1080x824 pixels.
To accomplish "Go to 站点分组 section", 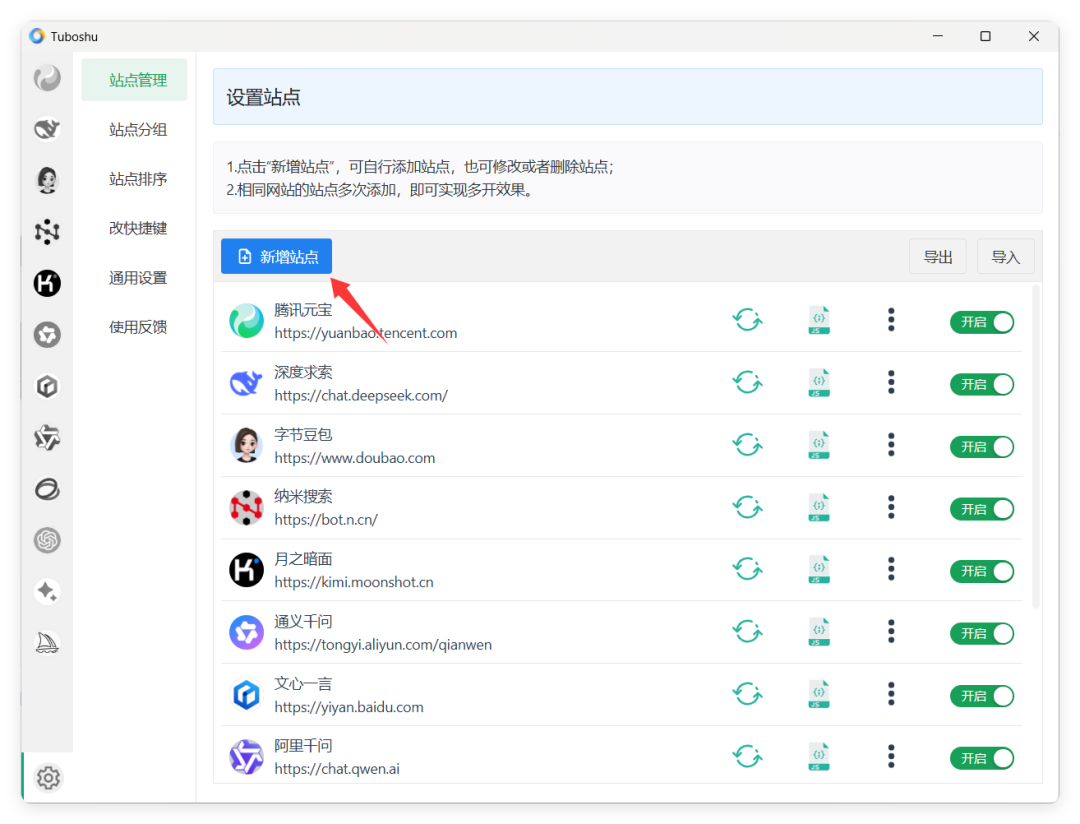I will (x=138, y=130).
